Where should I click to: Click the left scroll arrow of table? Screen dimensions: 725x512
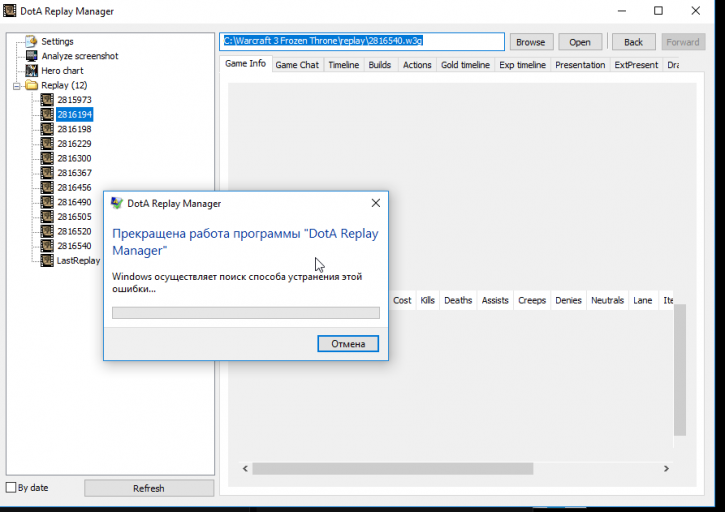(245, 469)
